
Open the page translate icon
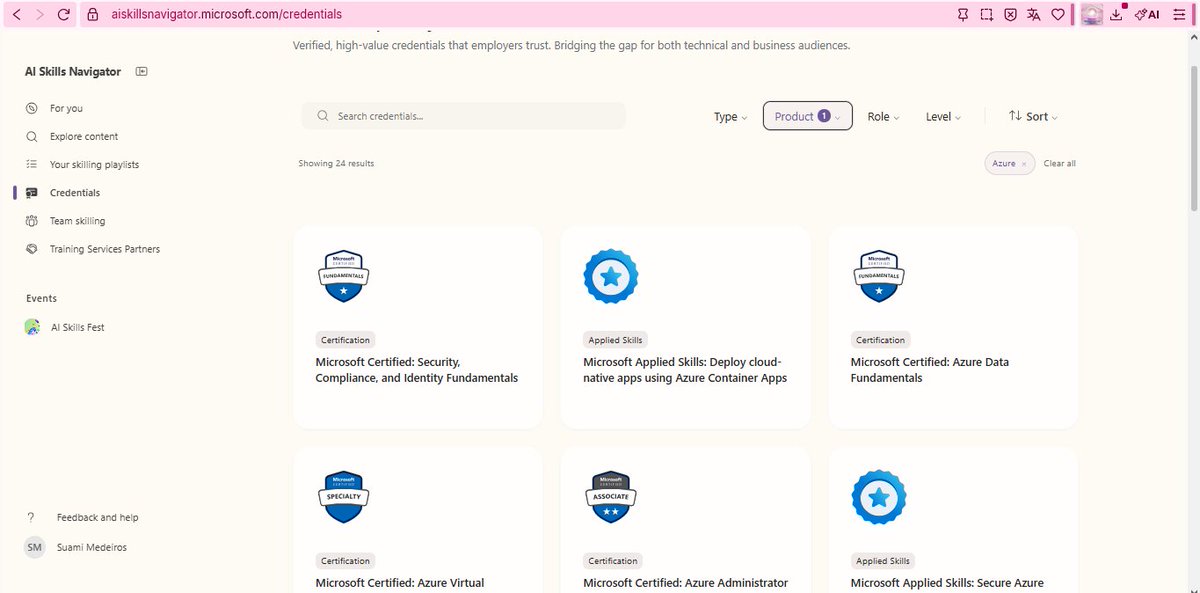tap(1034, 15)
